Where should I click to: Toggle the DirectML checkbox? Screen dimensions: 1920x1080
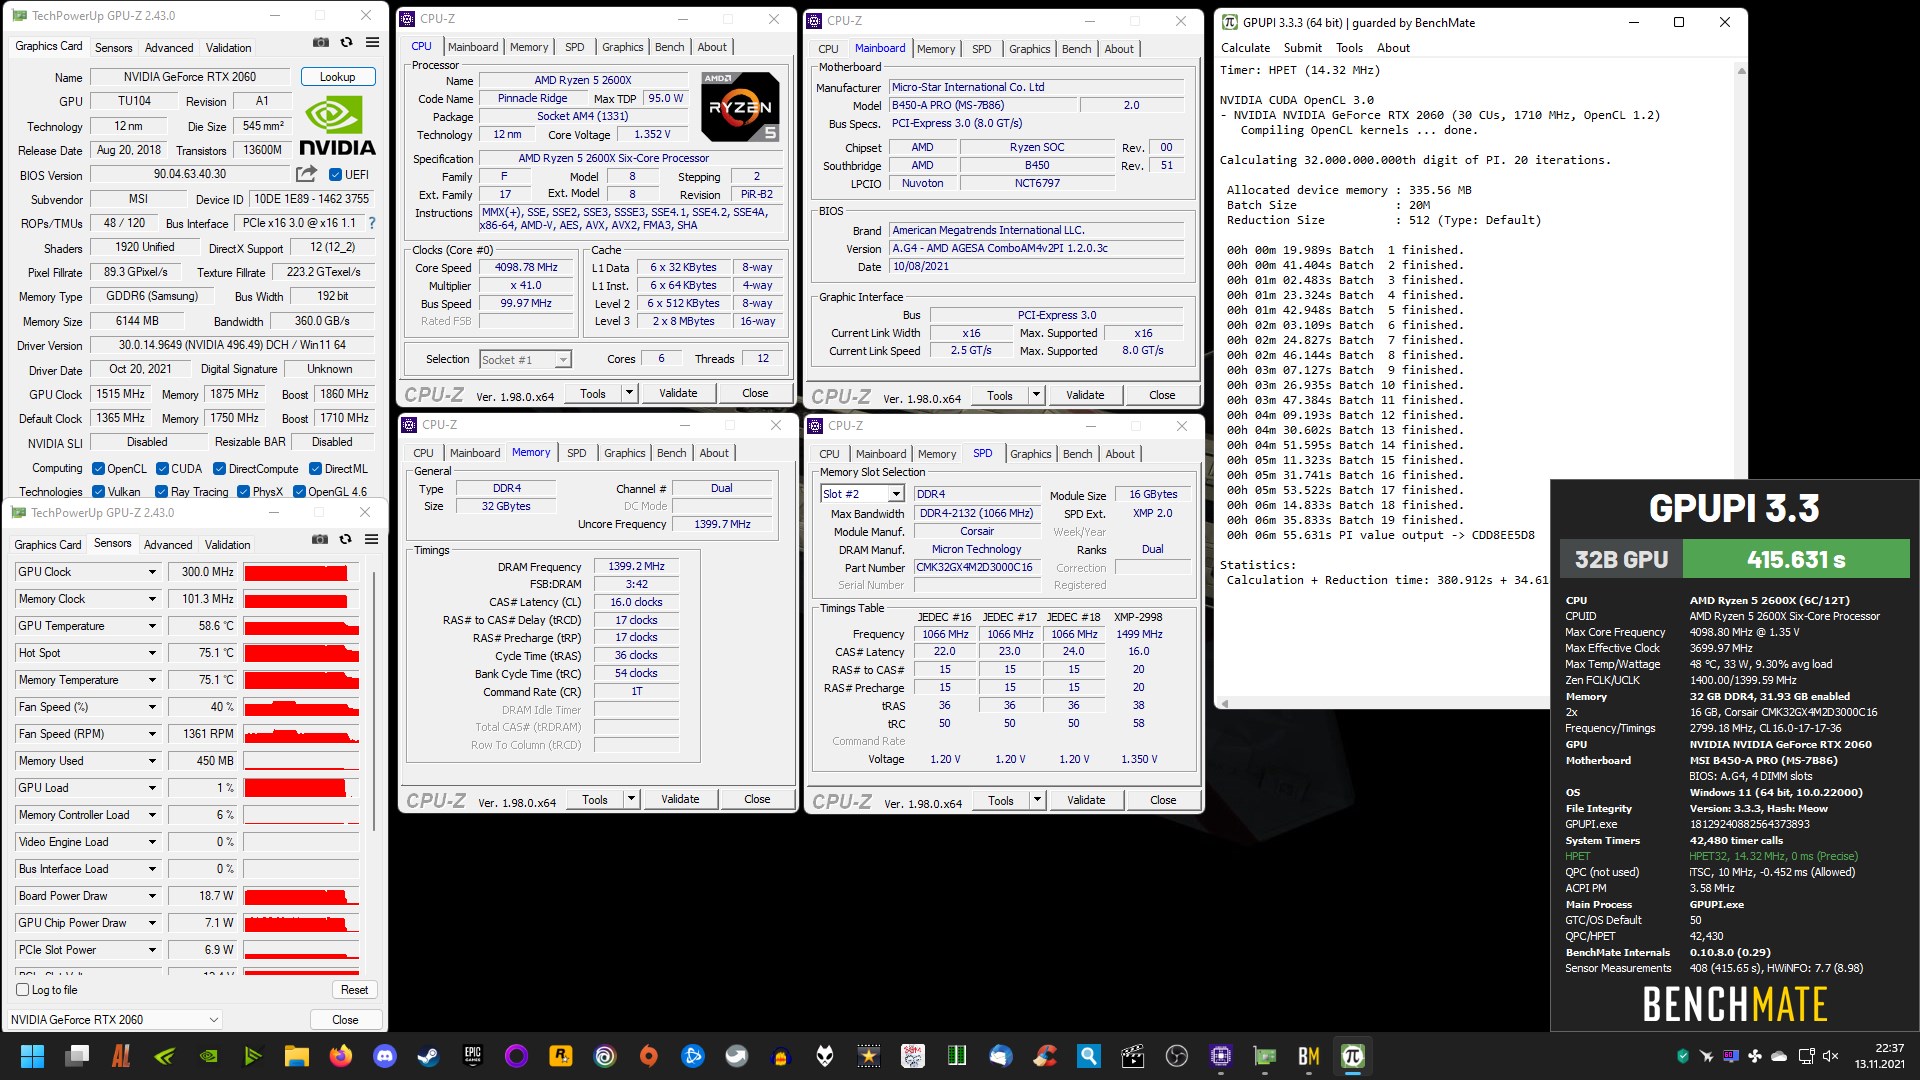point(315,468)
